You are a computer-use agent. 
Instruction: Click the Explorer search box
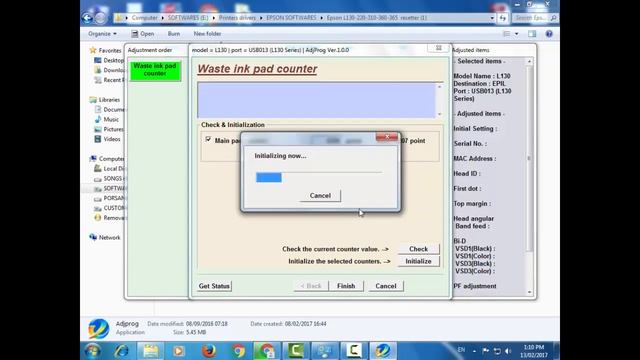(536, 18)
